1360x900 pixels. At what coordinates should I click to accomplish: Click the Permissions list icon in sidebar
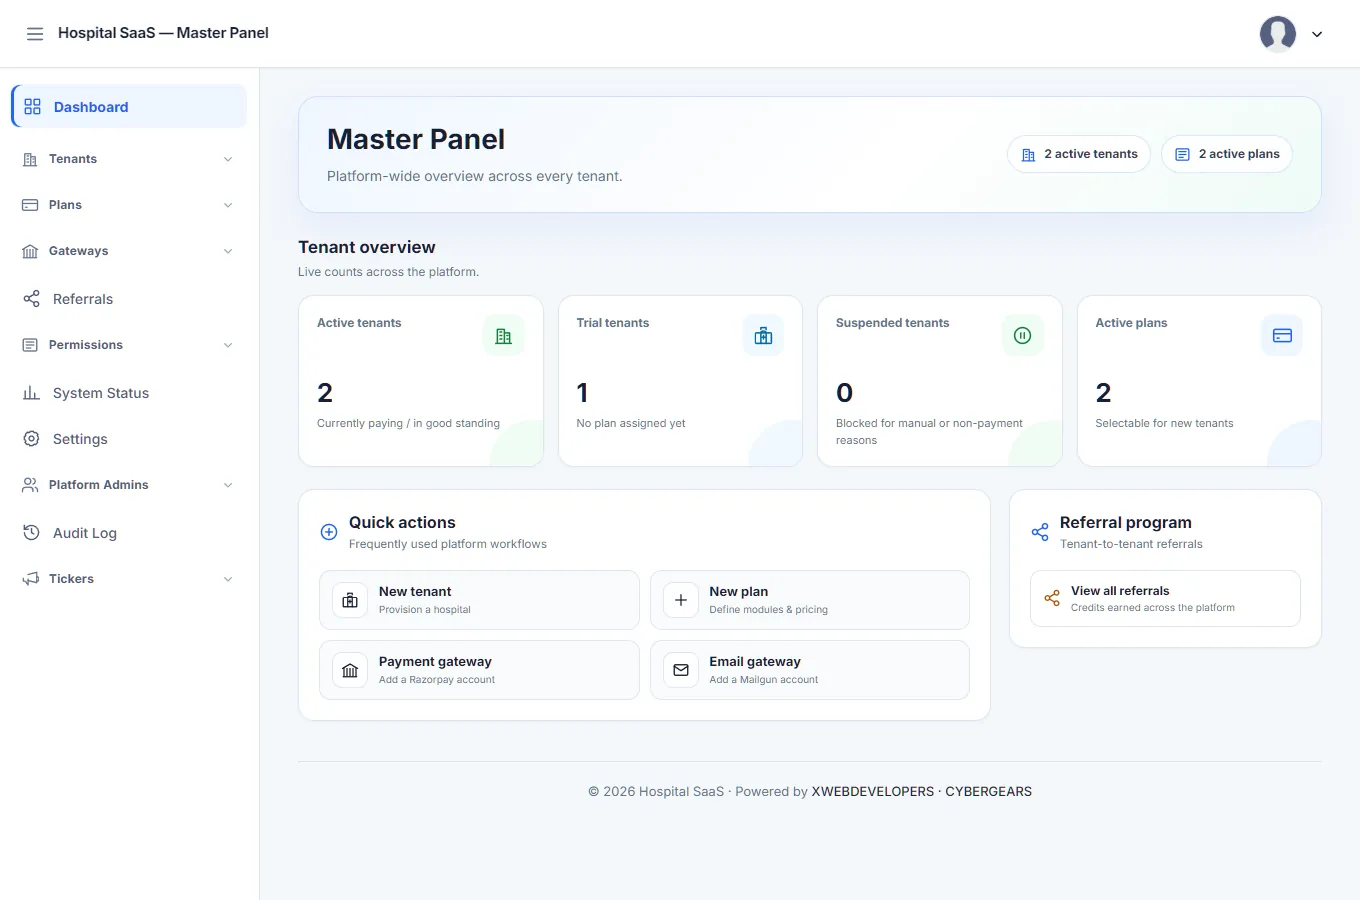tap(30, 345)
